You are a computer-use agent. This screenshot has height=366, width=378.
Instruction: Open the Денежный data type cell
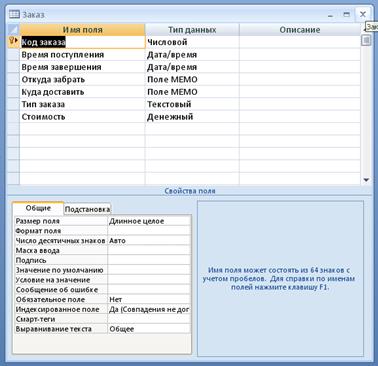click(x=192, y=117)
